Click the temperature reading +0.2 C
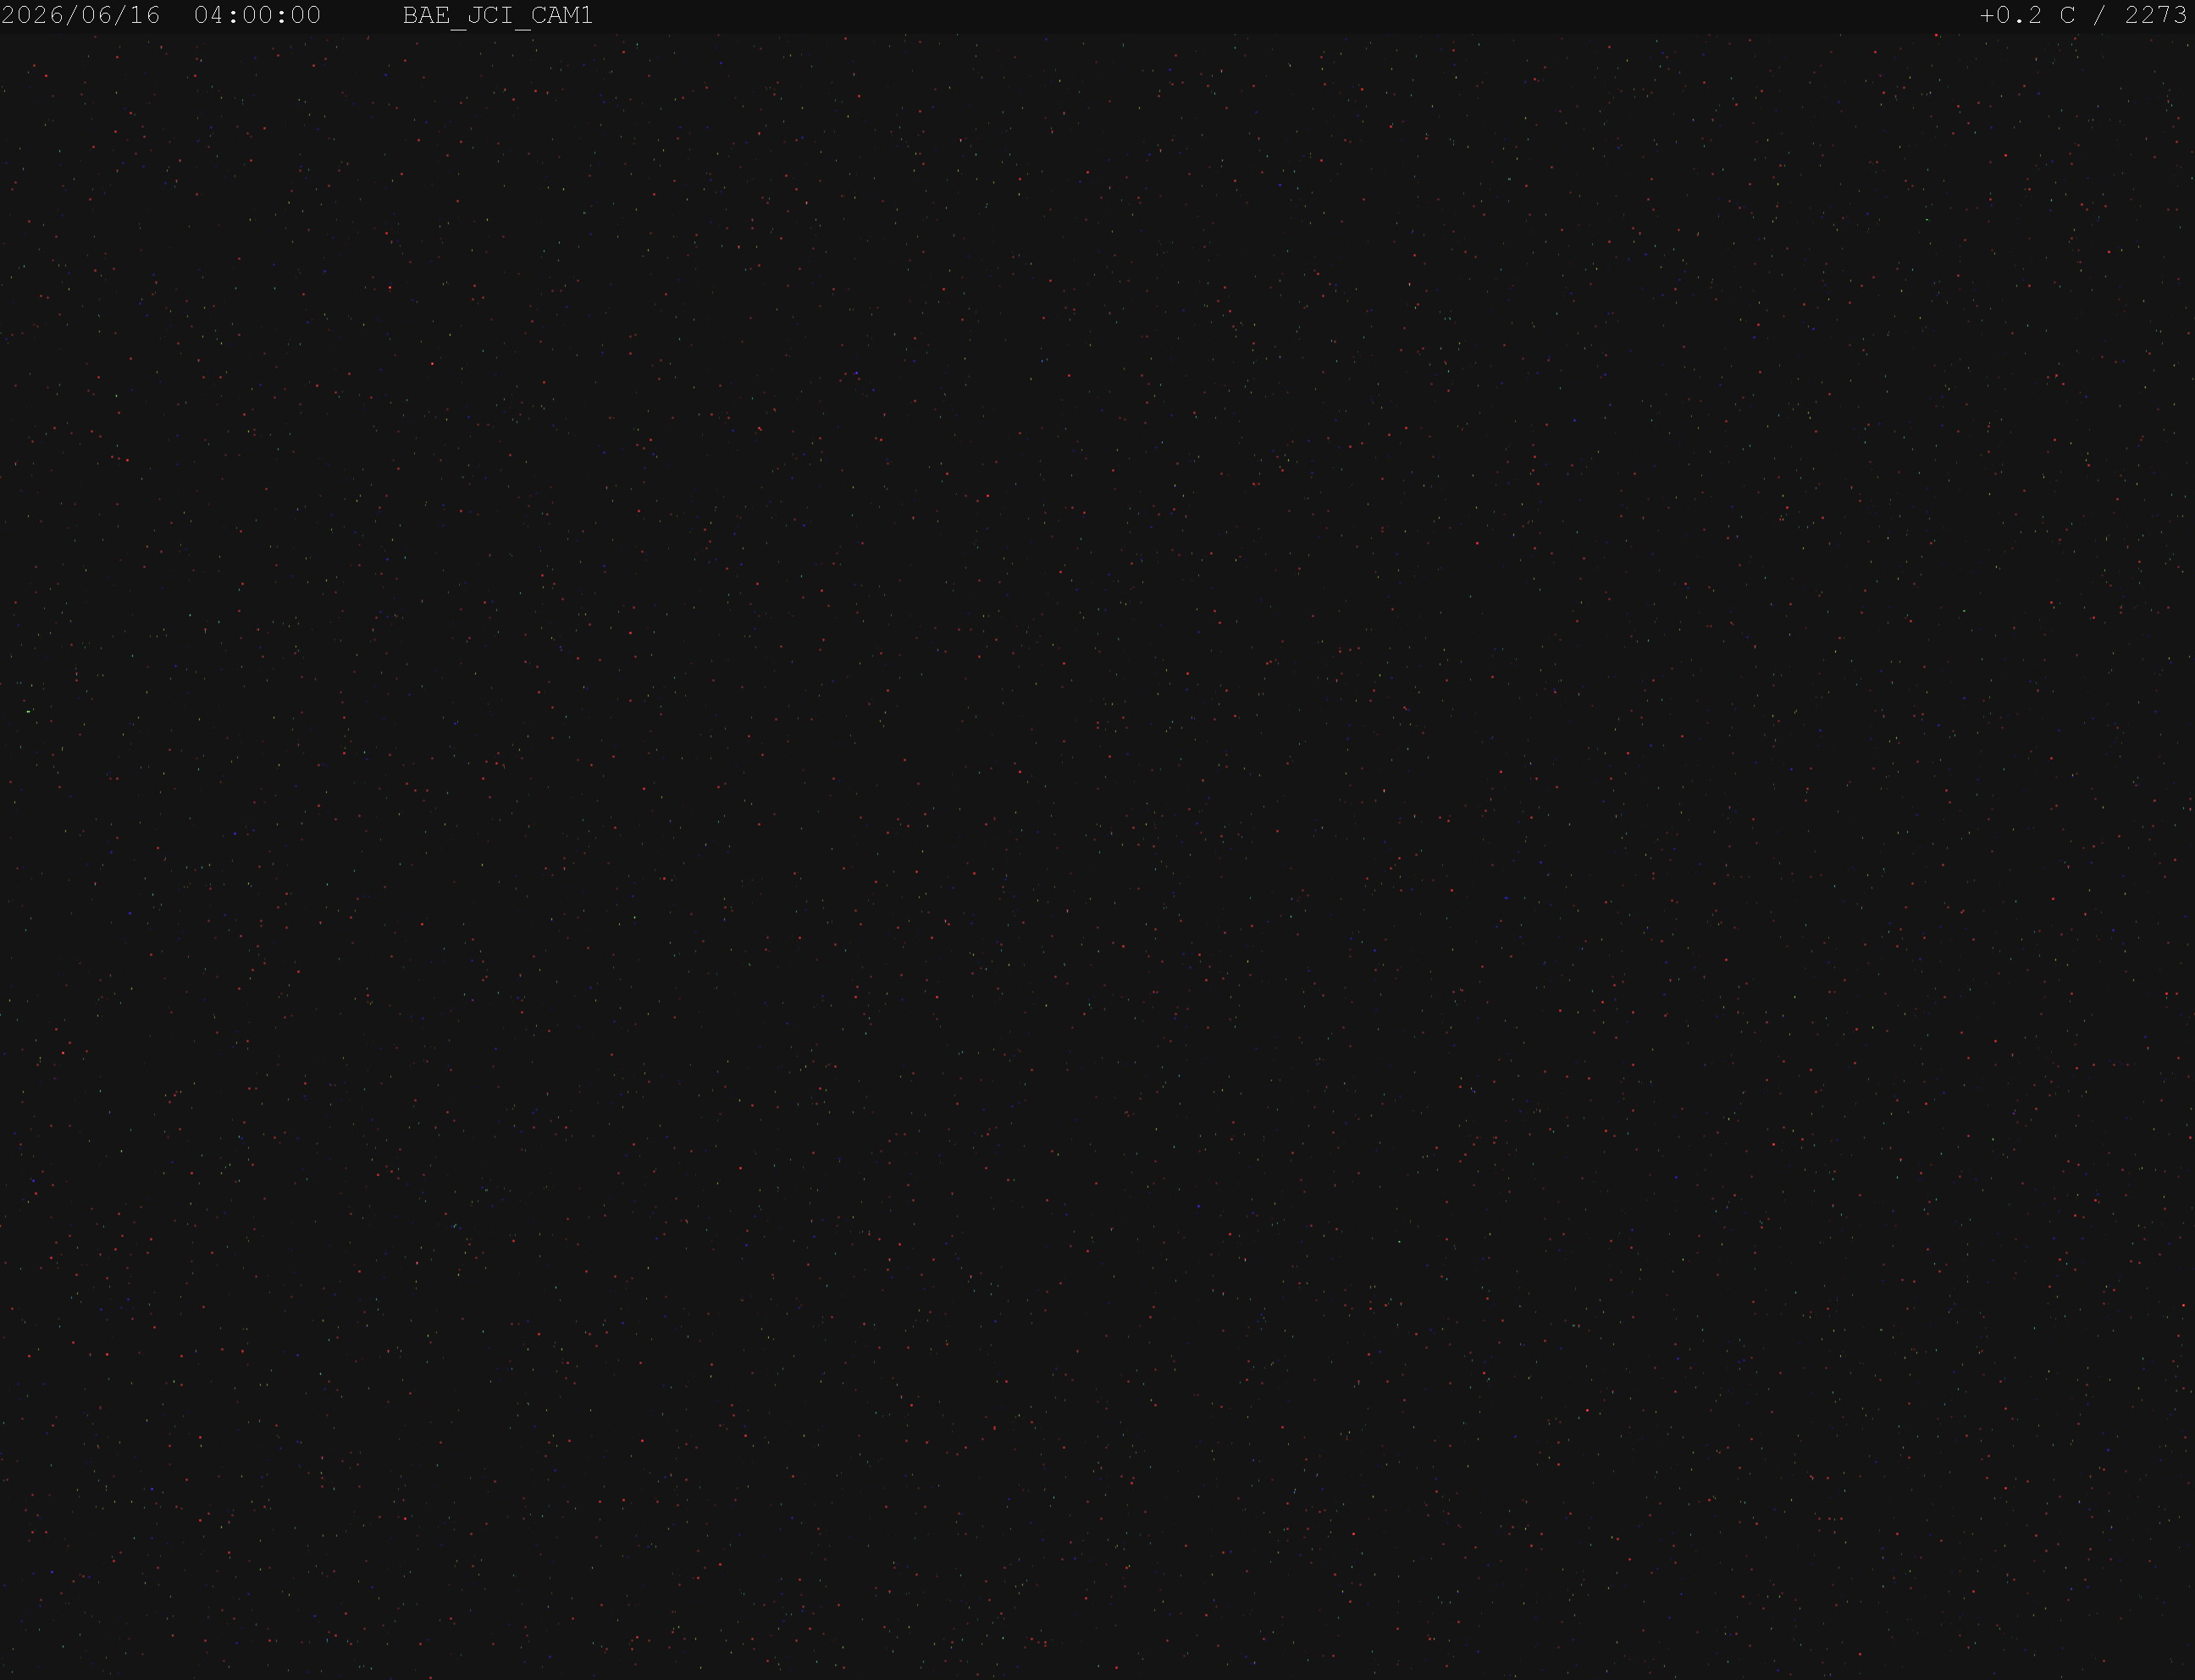Viewport: 2195px width, 1680px height. tap(2027, 16)
